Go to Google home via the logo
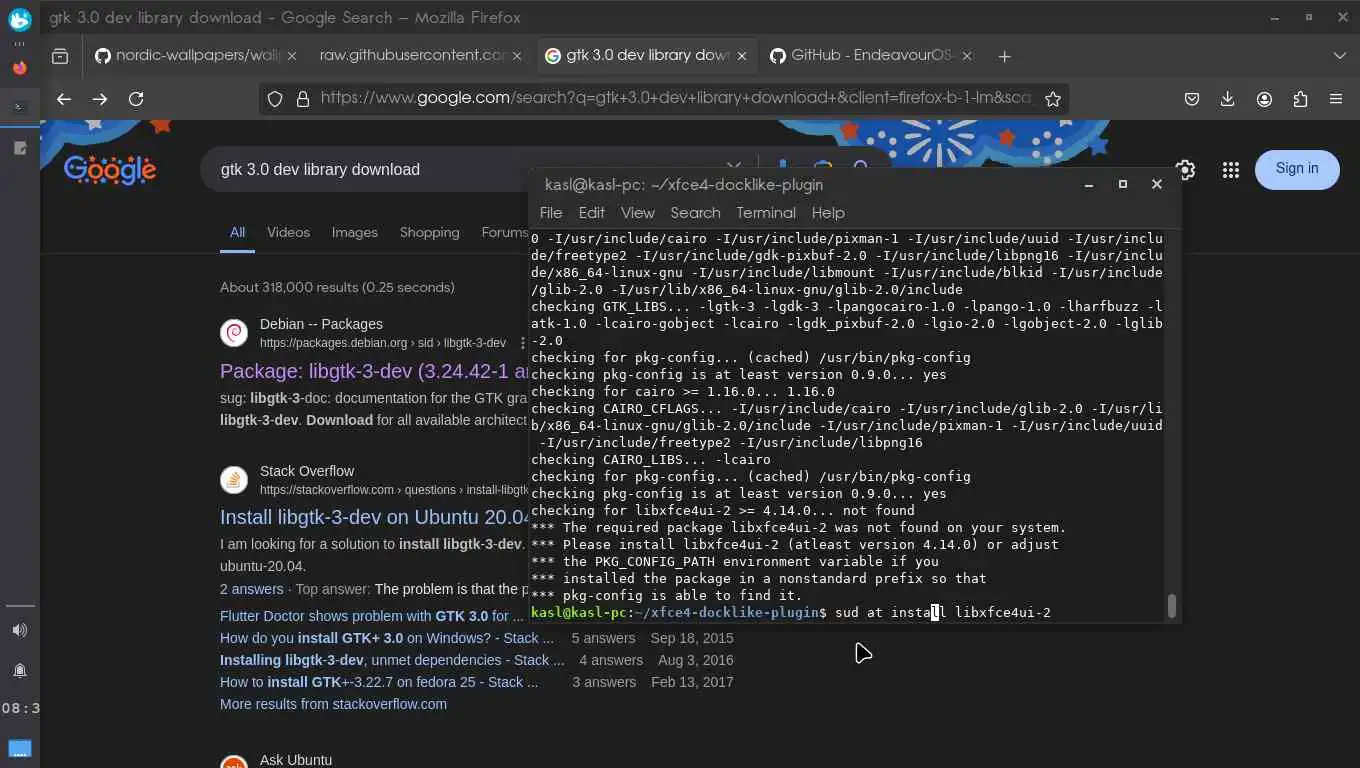This screenshot has height=768, width=1360. [110, 171]
